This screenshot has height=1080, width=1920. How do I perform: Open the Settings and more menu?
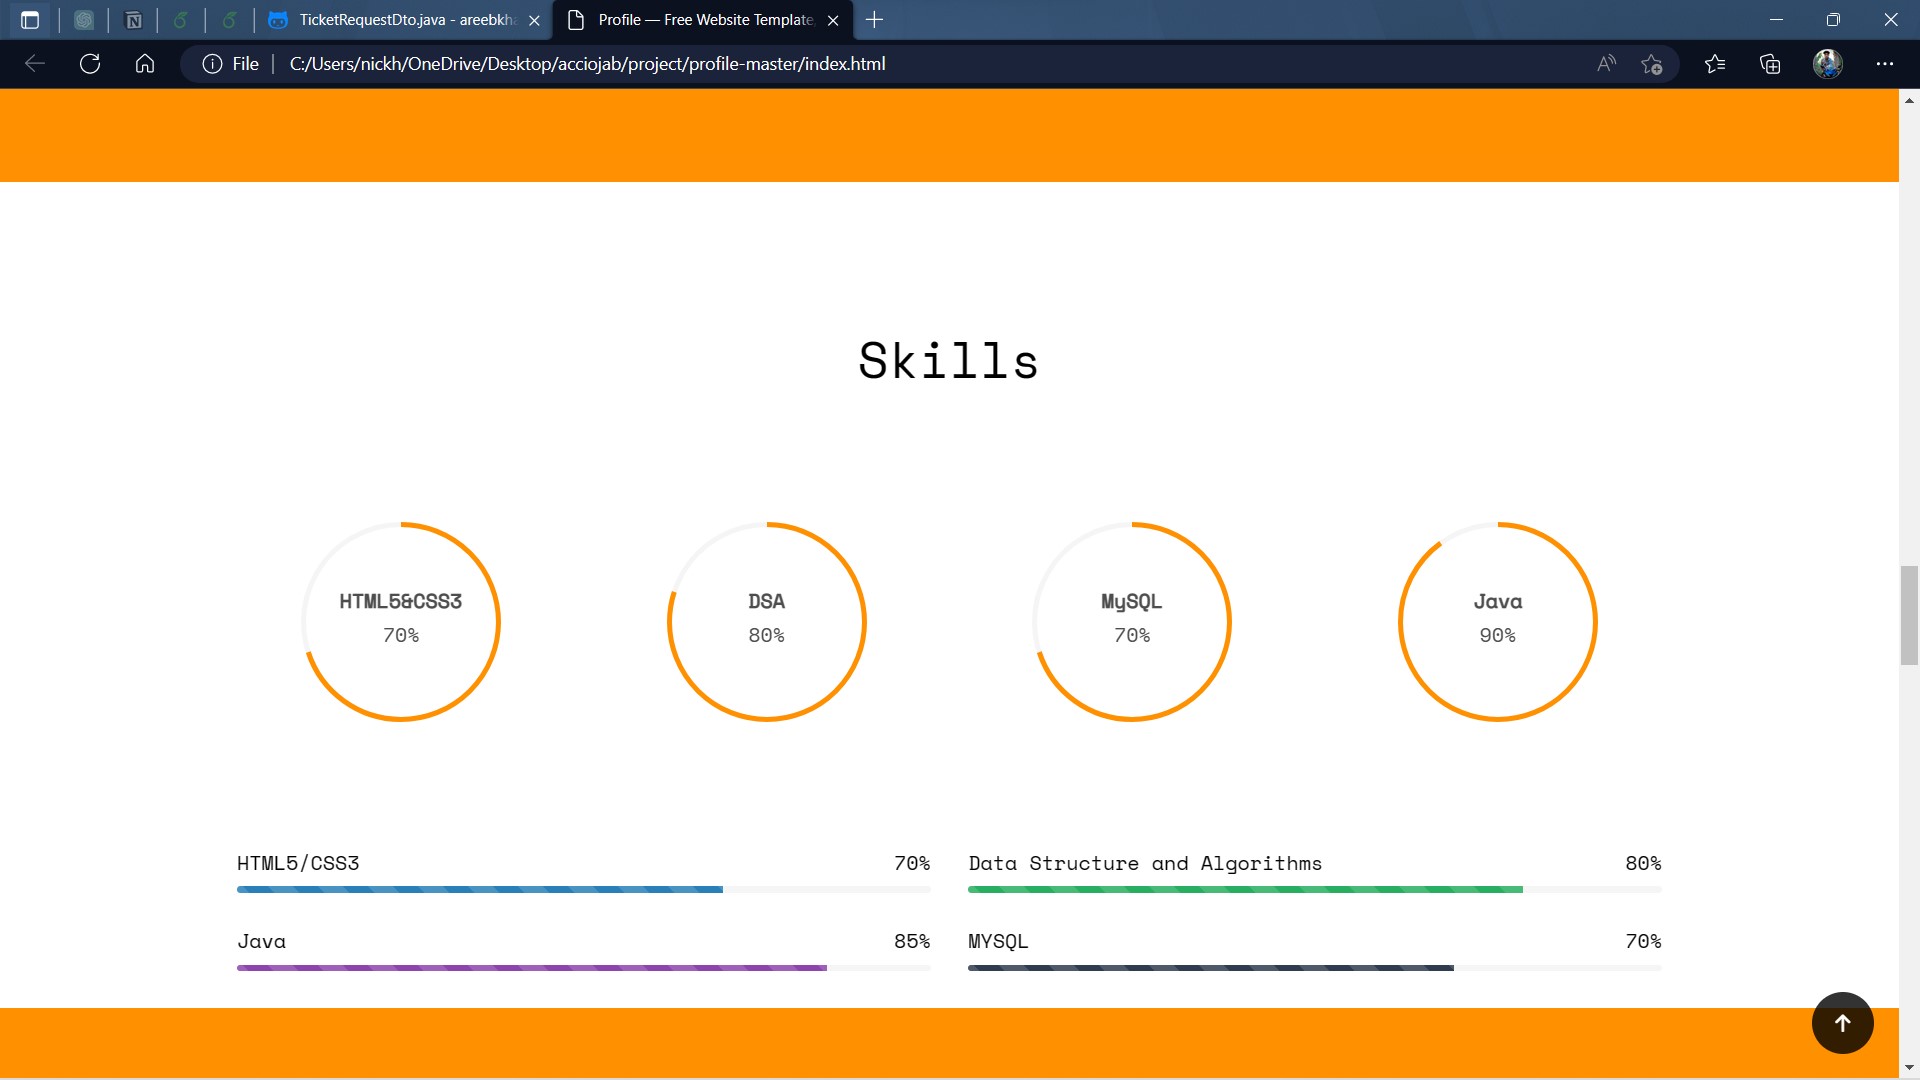pos(1886,63)
